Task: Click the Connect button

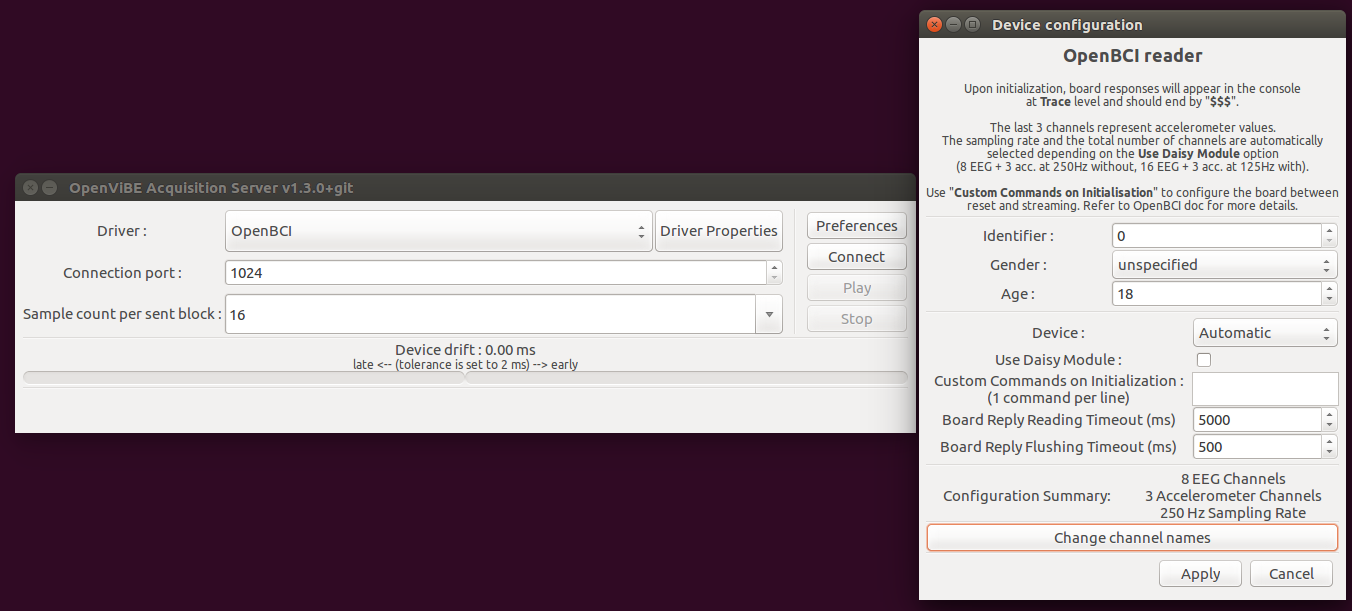Action: click(857, 257)
